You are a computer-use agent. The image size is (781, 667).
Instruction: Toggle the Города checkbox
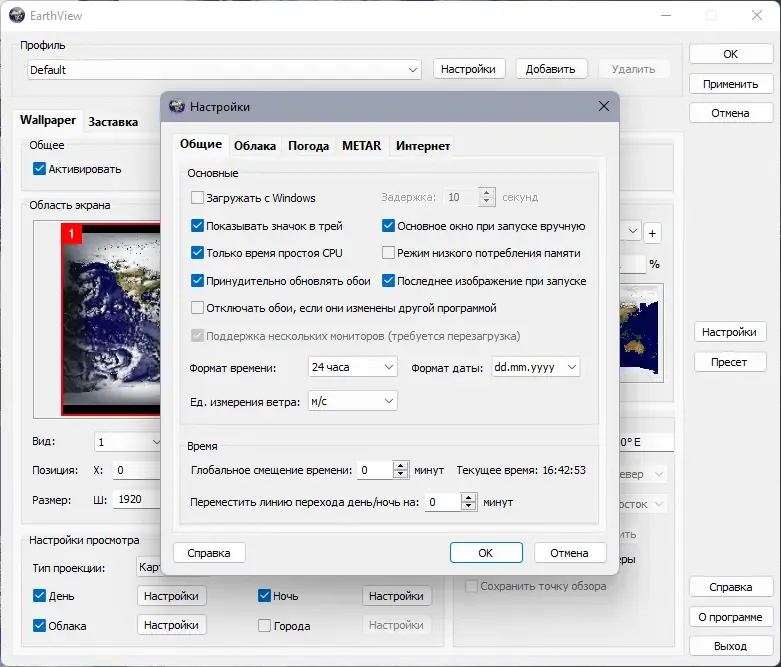pyautogui.click(x=264, y=625)
